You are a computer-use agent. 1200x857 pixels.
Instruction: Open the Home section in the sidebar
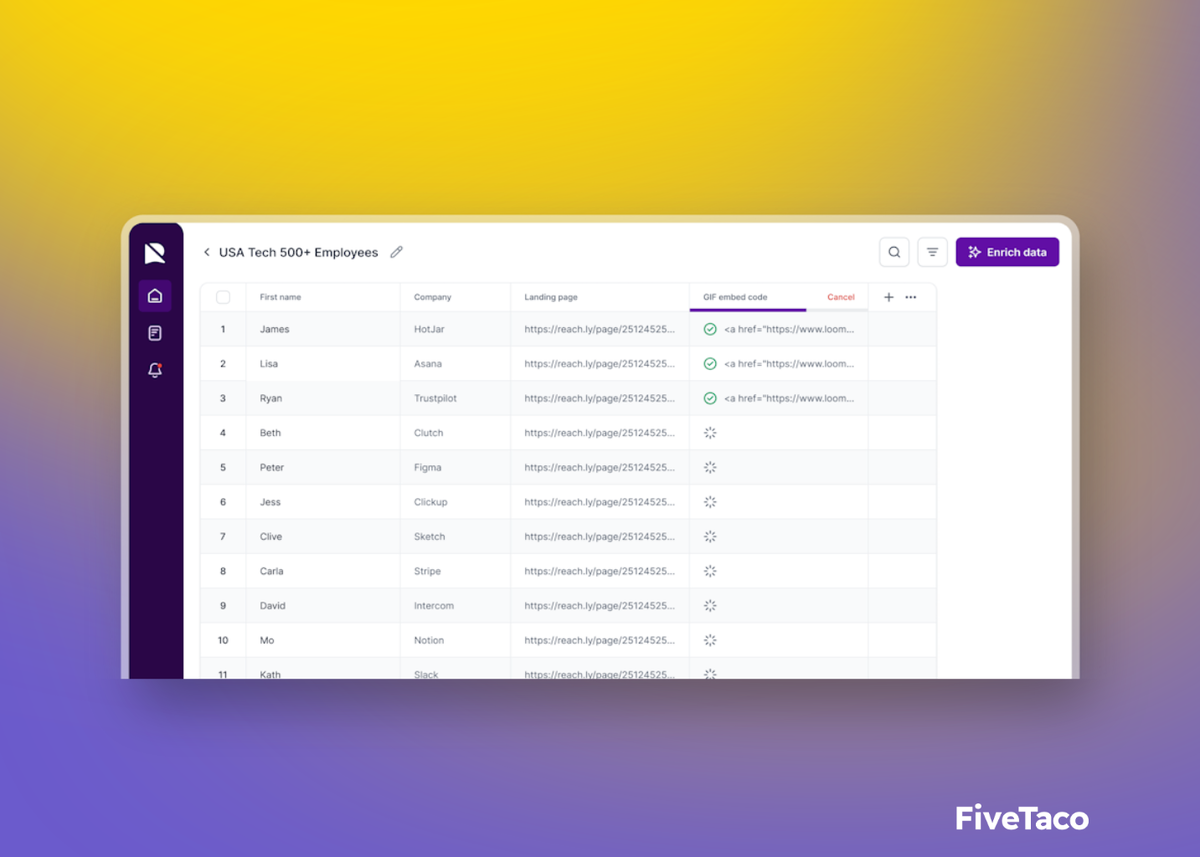pos(155,295)
